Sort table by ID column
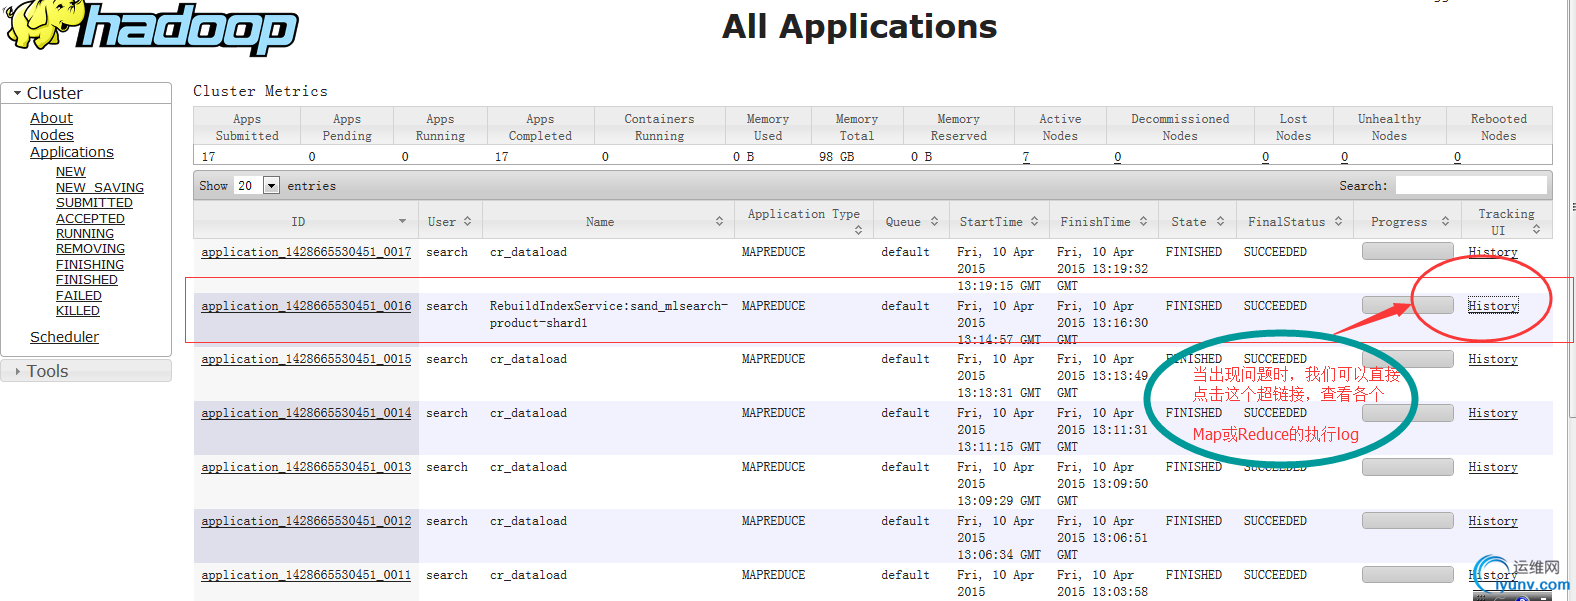 point(305,222)
